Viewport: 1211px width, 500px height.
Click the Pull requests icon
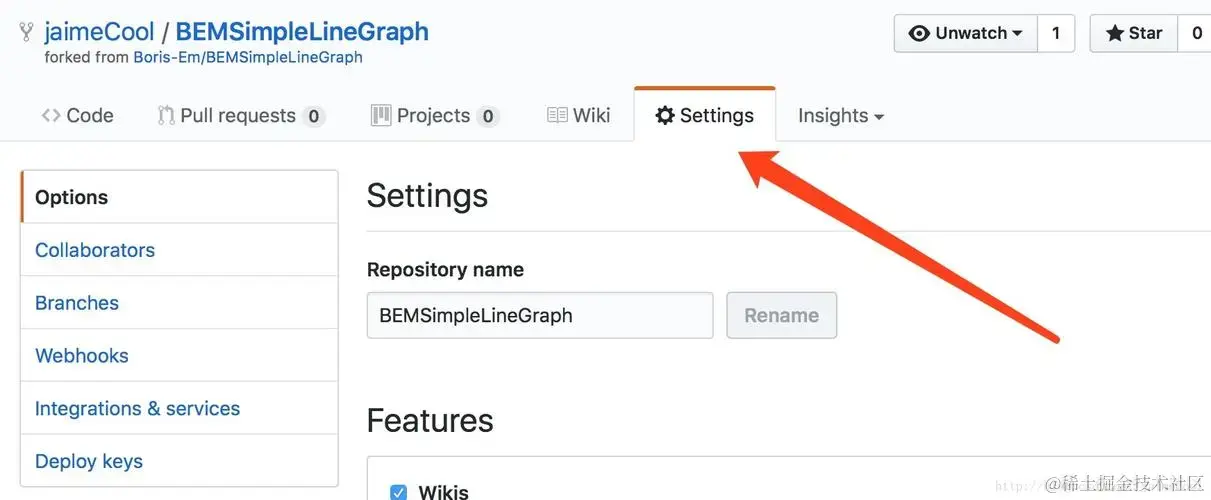(x=166, y=116)
